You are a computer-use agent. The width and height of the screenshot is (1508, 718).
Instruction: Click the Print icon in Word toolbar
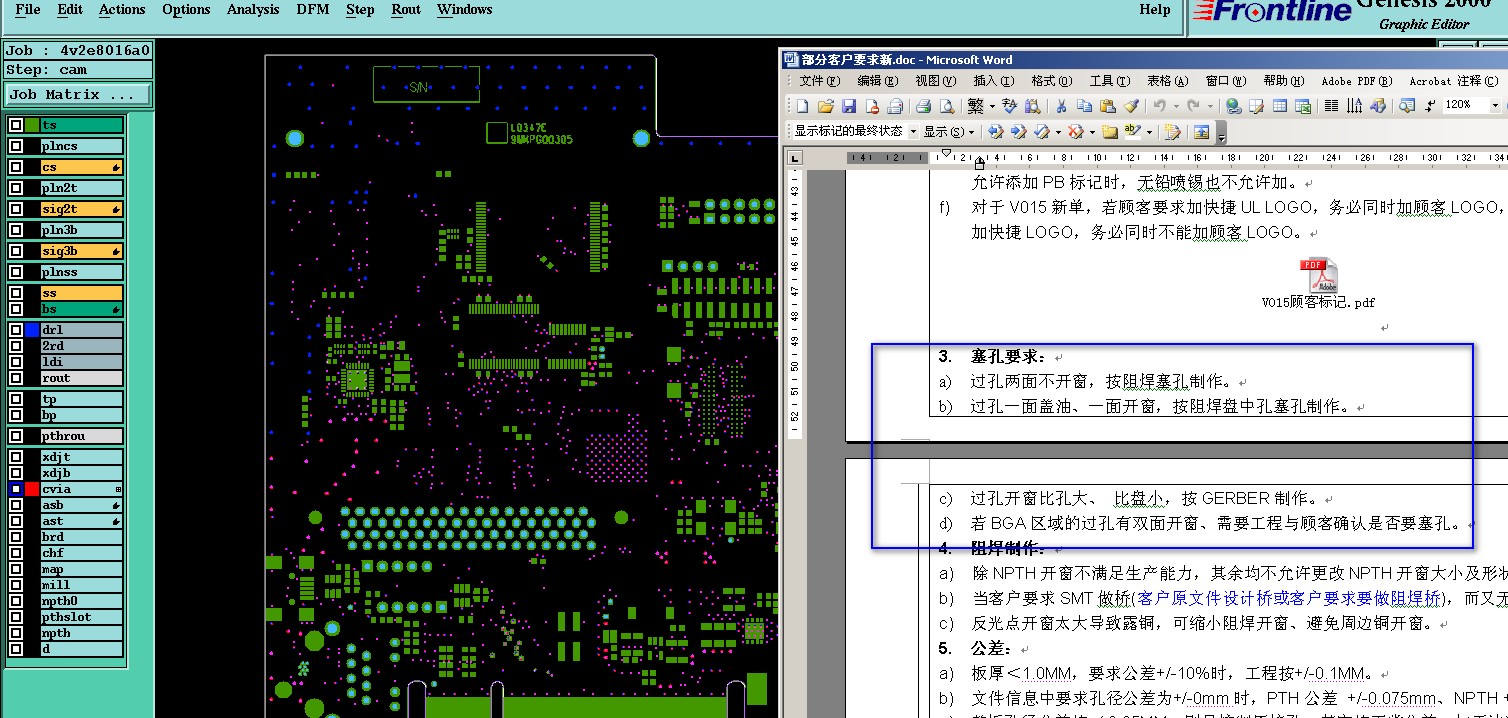(x=924, y=106)
